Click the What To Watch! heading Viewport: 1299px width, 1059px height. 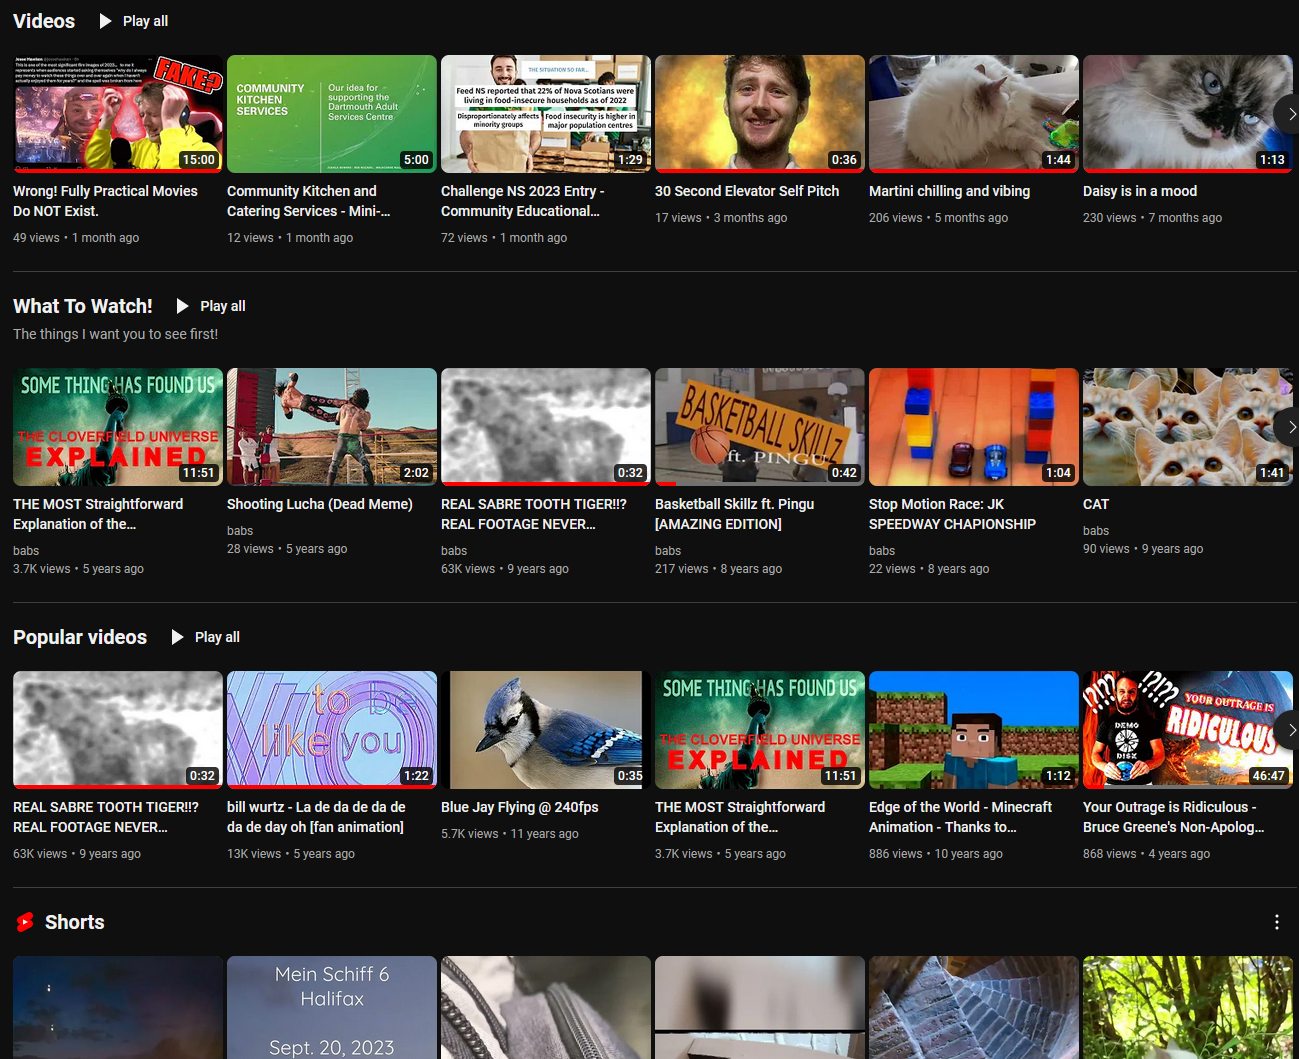(83, 306)
